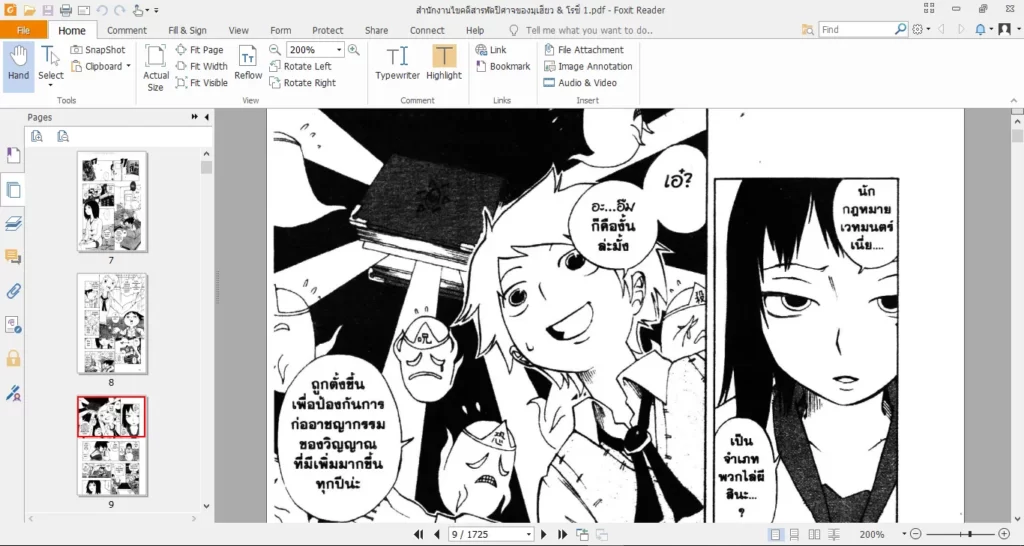Image resolution: width=1024 pixels, height=546 pixels.
Task: Enable Continuous page view mode
Action: (794, 534)
